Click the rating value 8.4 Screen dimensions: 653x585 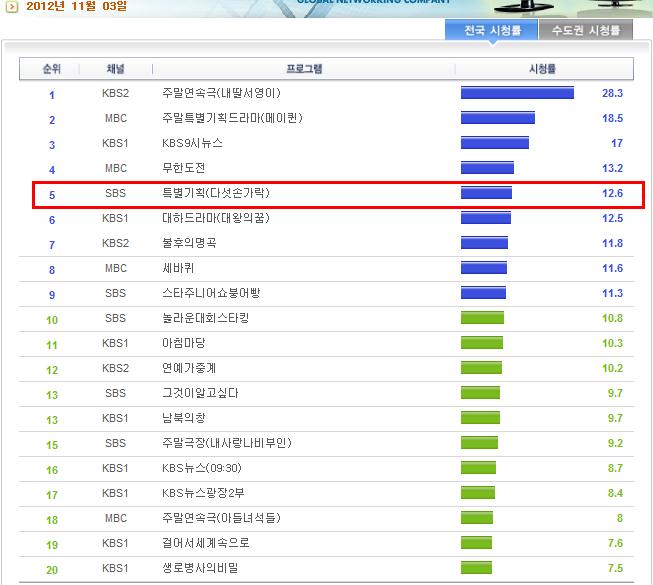[615, 493]
